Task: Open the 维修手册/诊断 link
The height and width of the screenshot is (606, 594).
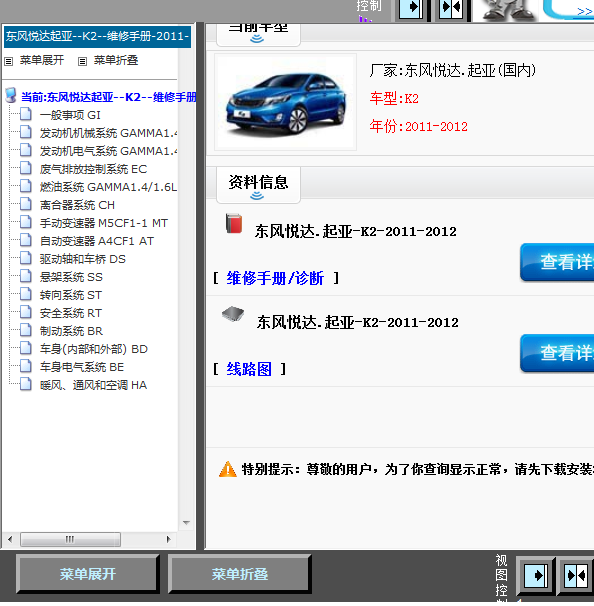Action: [x=275, y=278]
